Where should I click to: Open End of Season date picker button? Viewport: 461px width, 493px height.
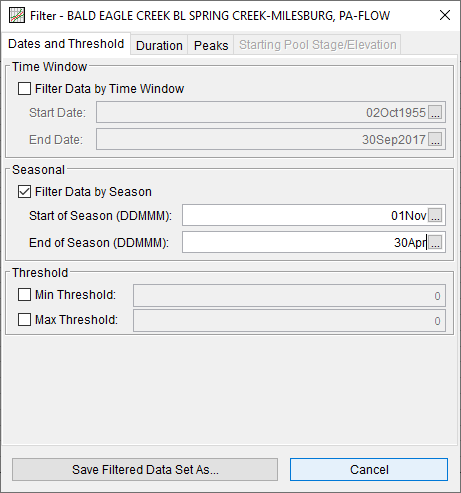tap(435, 242)
